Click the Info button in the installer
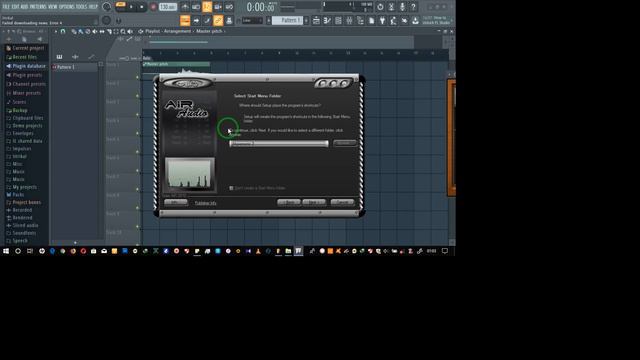 tap(176, 202)
